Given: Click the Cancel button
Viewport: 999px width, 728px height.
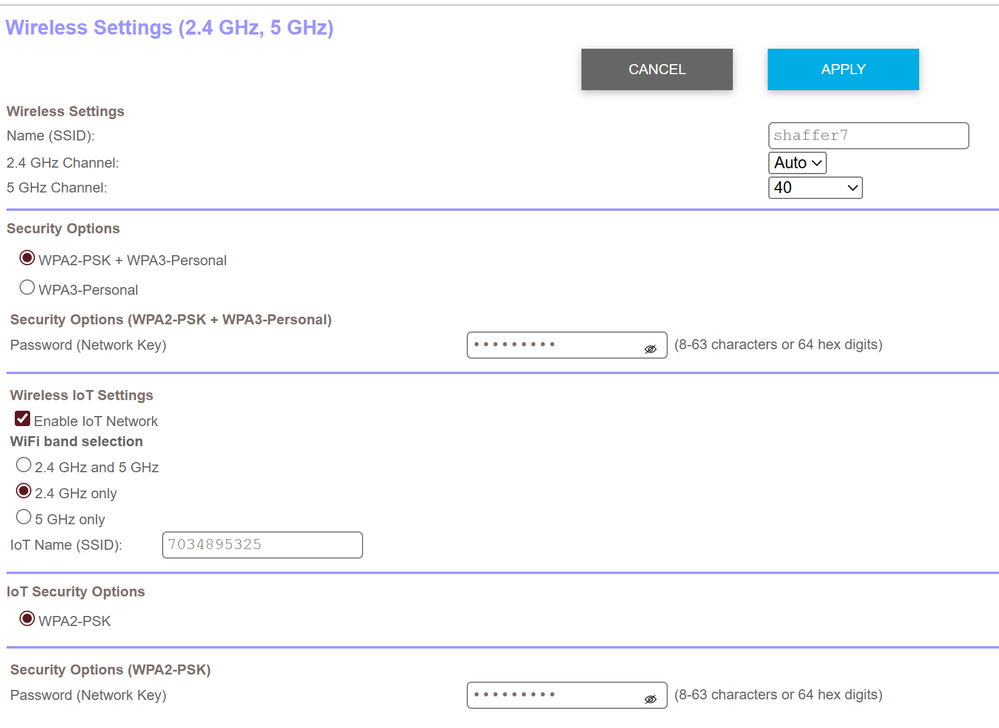Looking at the screenshot, I should point(657,70).
